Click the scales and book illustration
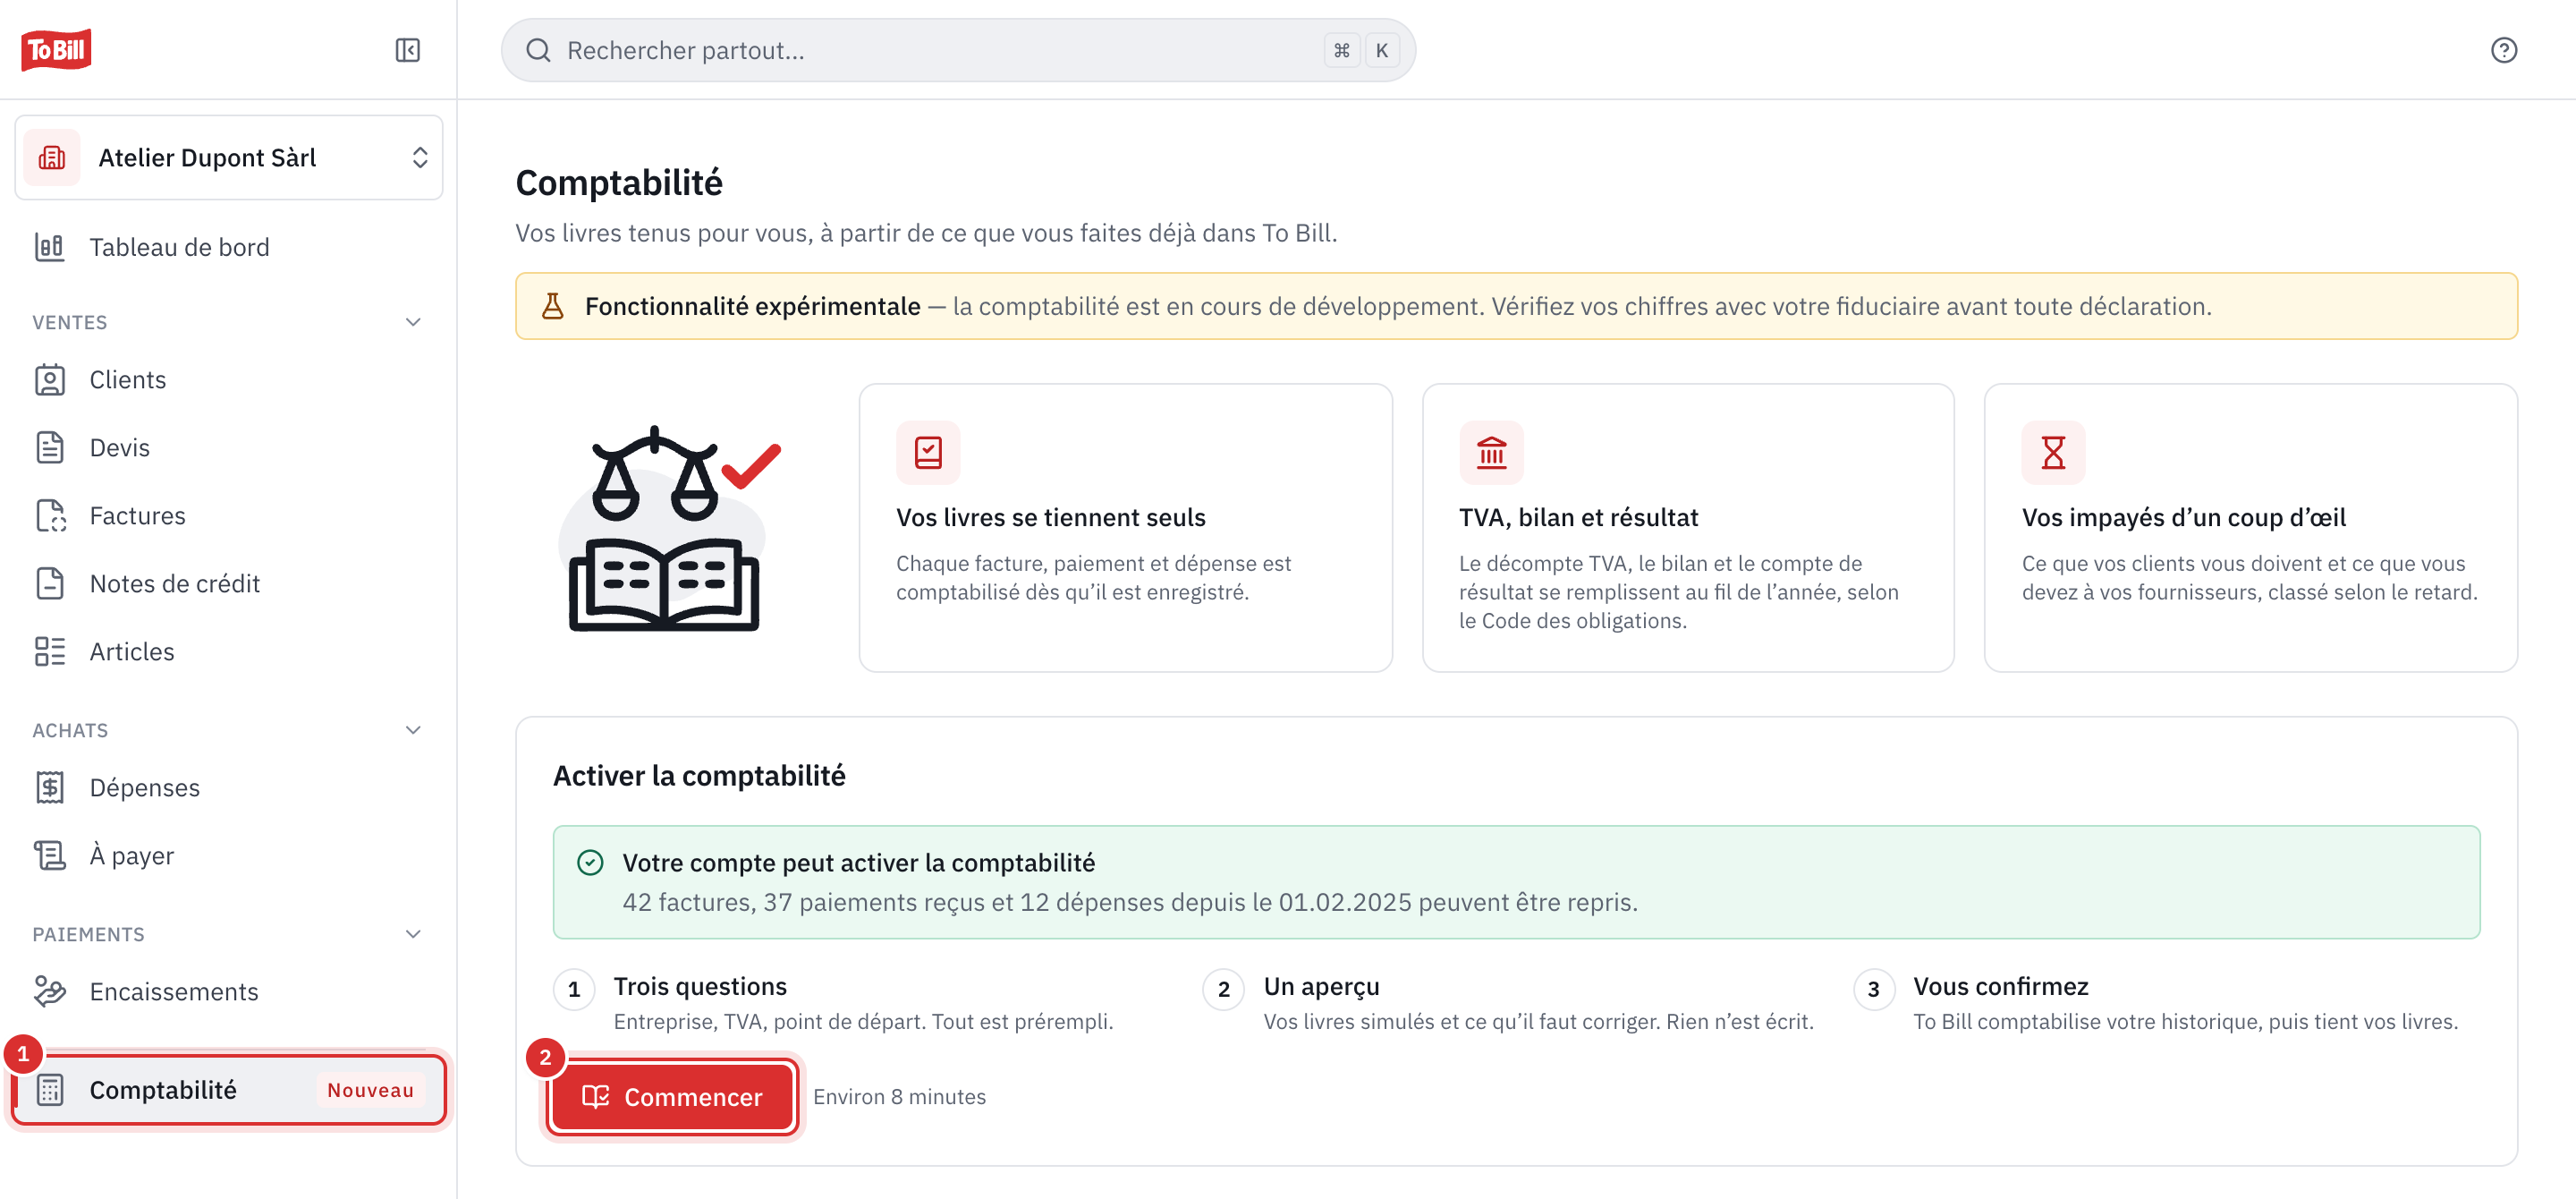 point(670,529)
